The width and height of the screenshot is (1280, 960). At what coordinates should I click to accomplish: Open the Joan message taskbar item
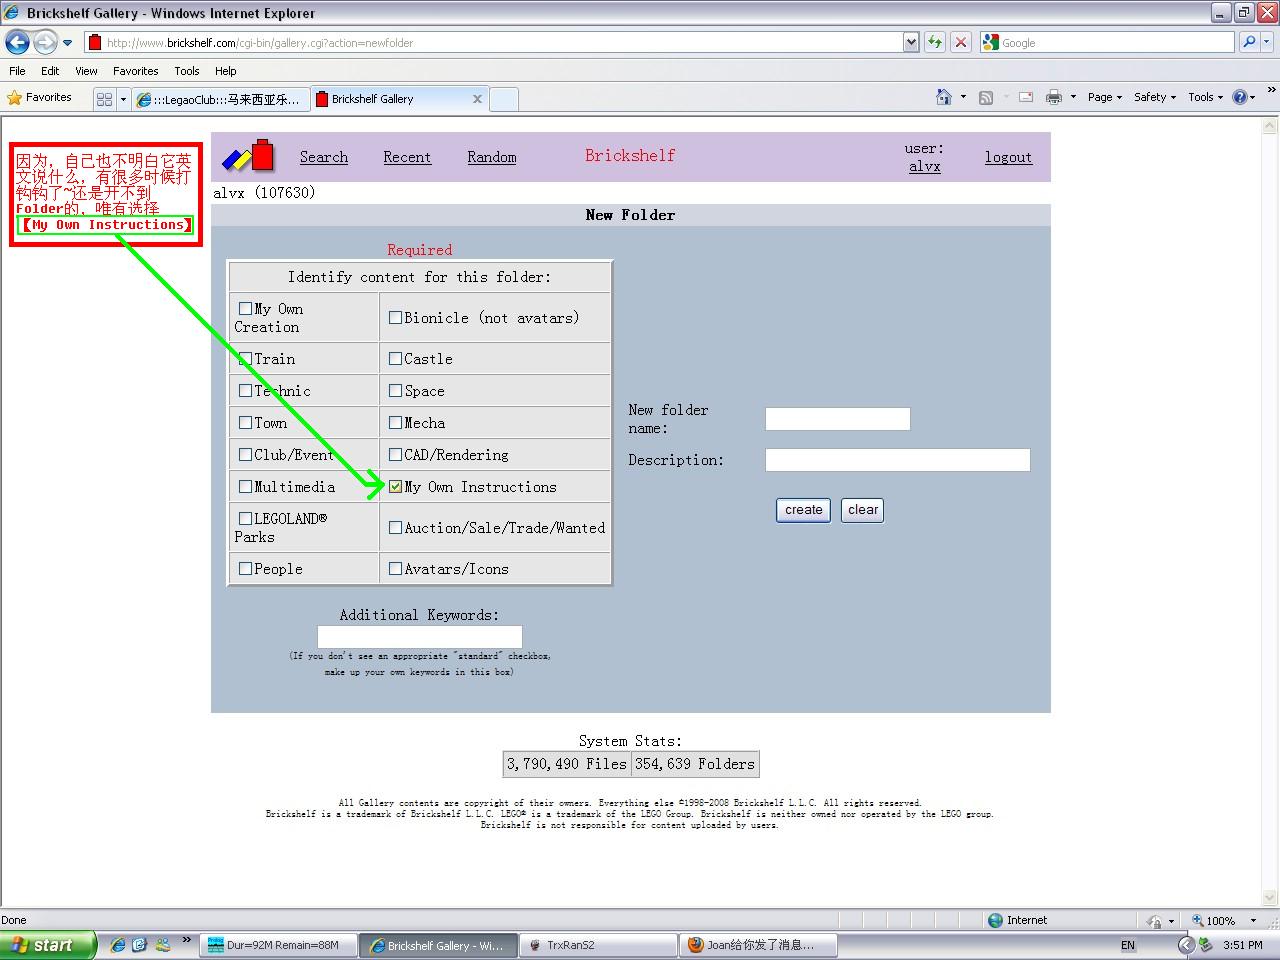[759, 945]
